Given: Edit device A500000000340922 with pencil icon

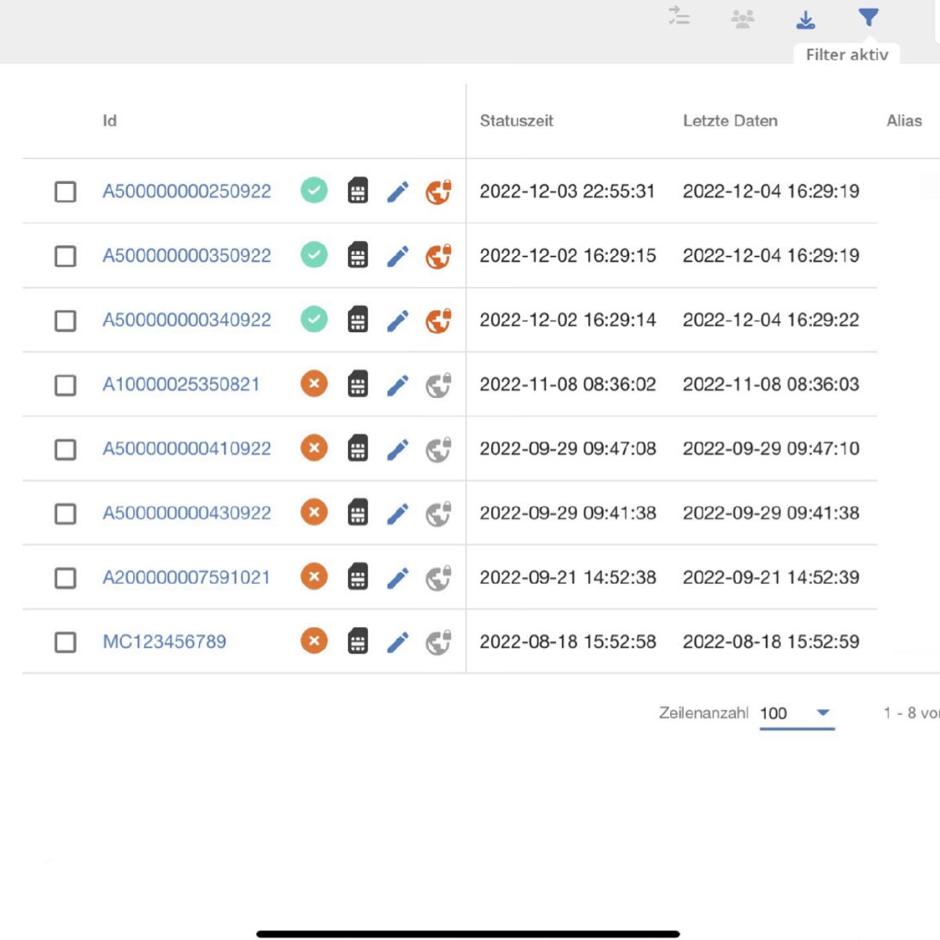Looking at the screenshot, I should (397, 320).
